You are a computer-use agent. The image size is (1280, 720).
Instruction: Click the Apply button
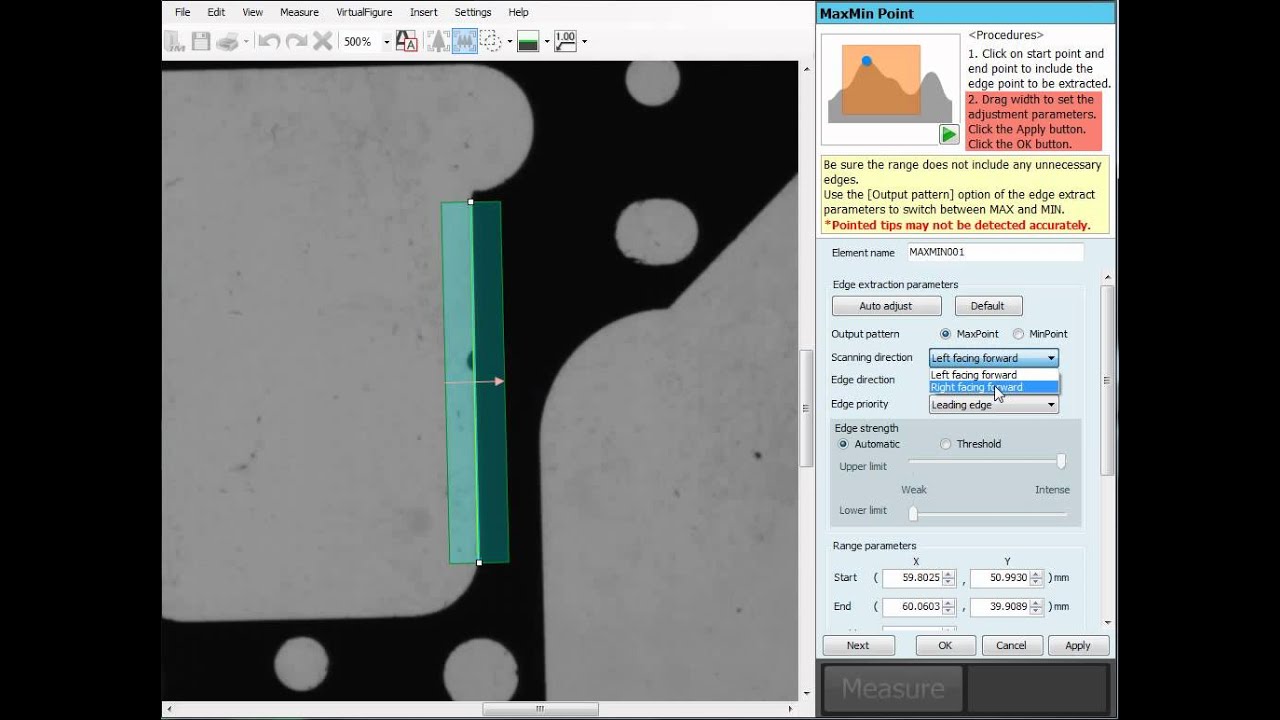pos(1077,645)
